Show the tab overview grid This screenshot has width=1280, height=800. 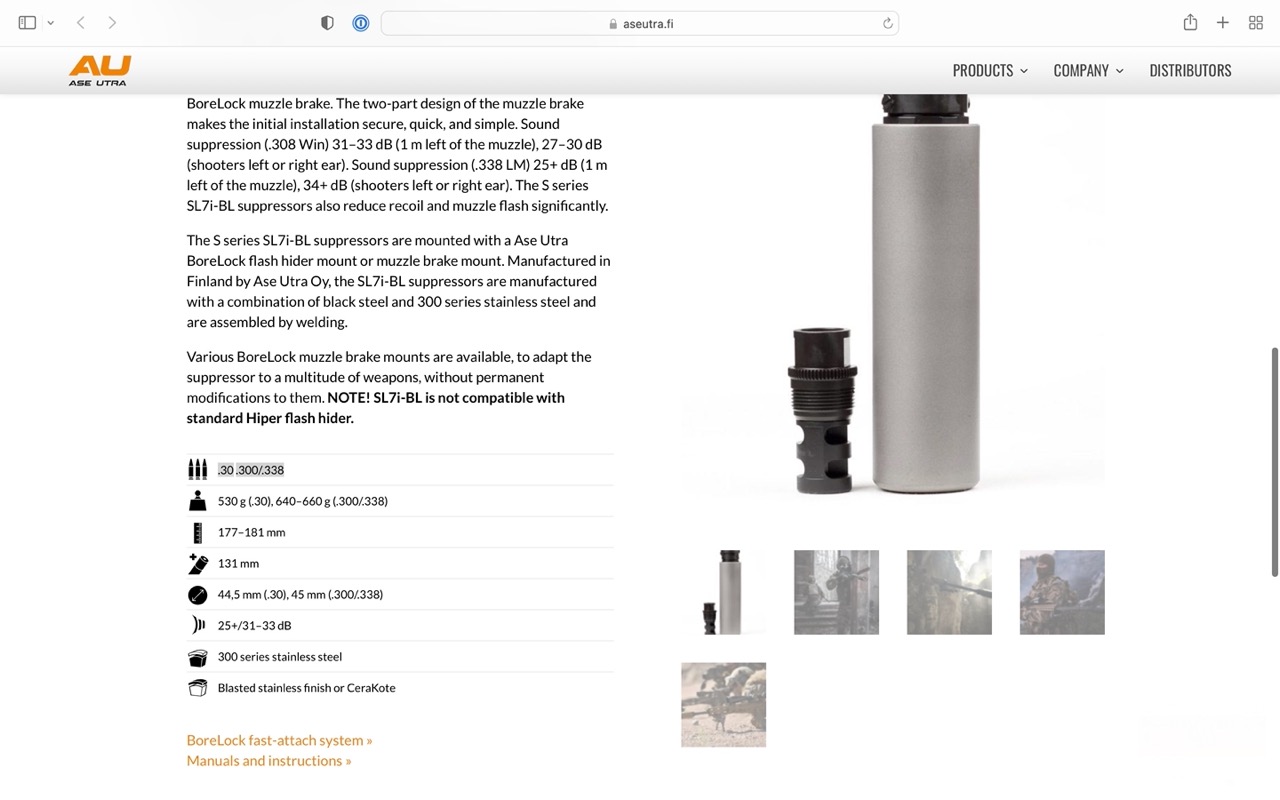[1256, 23]
